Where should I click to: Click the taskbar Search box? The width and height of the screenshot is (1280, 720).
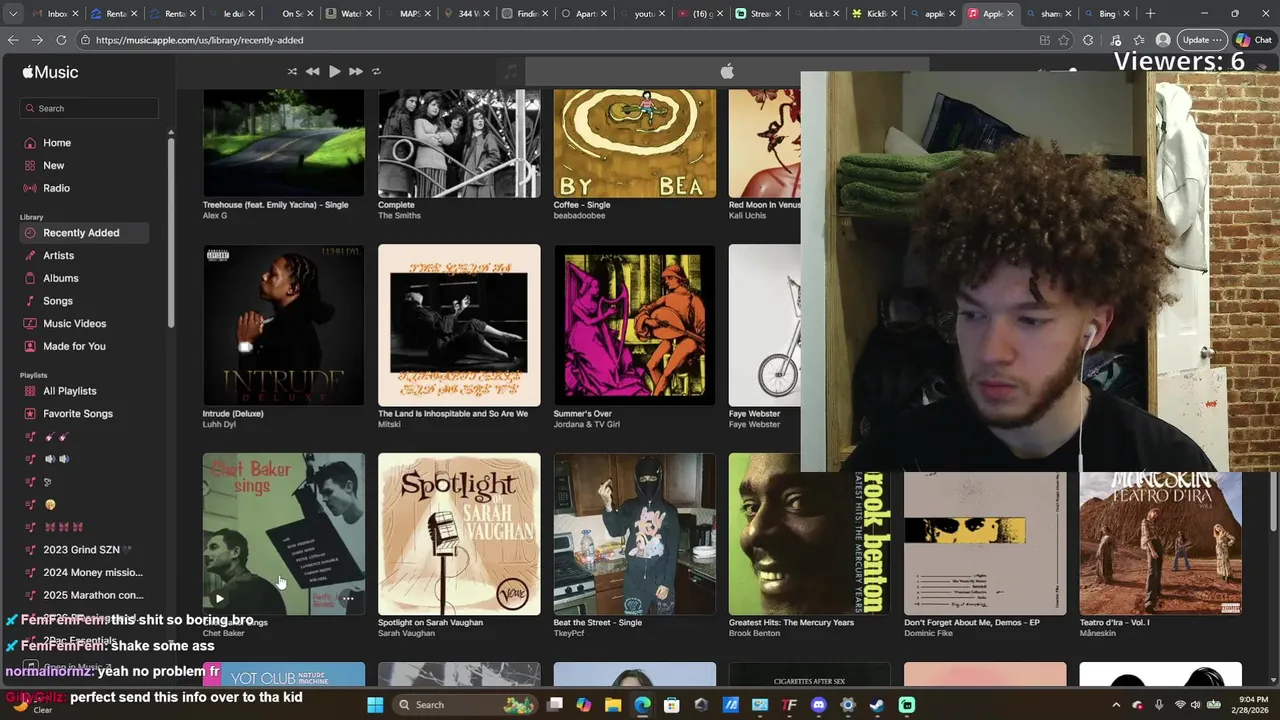465,705
